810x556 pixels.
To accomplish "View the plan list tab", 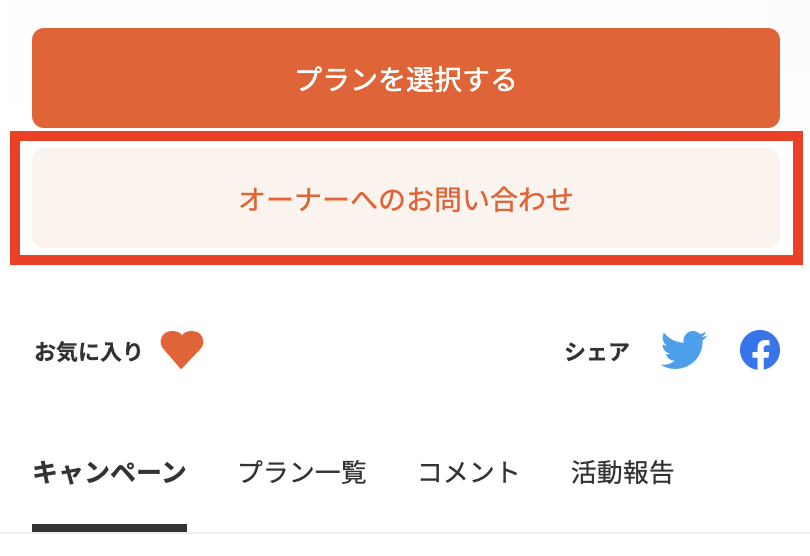I will coord(302,472).
